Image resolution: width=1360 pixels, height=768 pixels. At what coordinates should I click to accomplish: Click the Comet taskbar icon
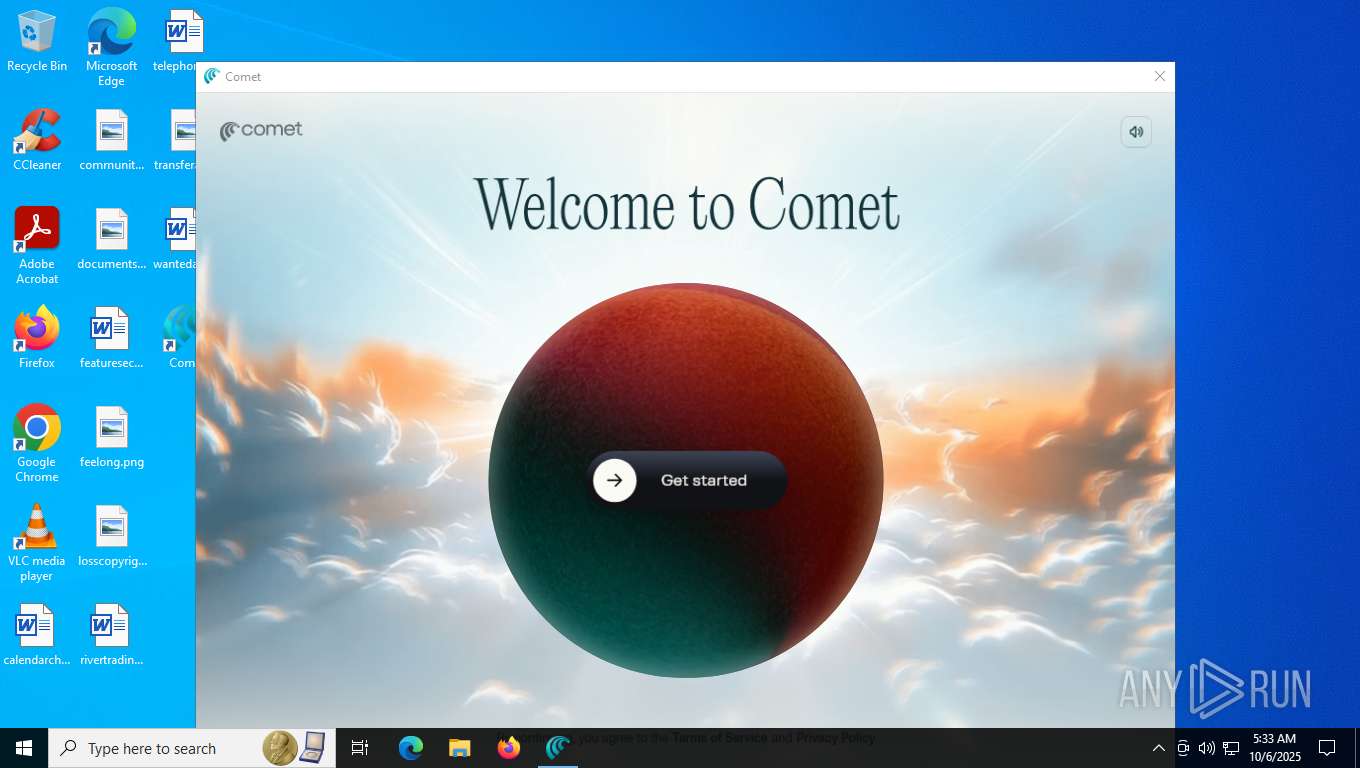click(x=558, y=748)
